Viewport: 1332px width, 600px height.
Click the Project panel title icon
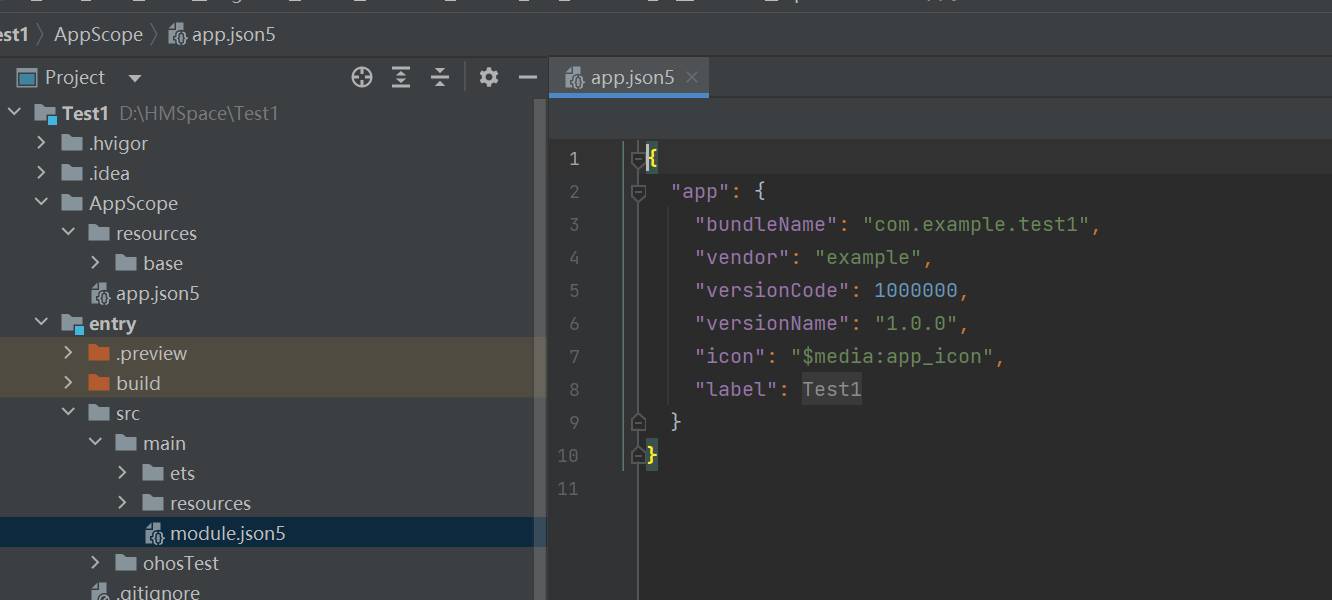coord(27,77)
